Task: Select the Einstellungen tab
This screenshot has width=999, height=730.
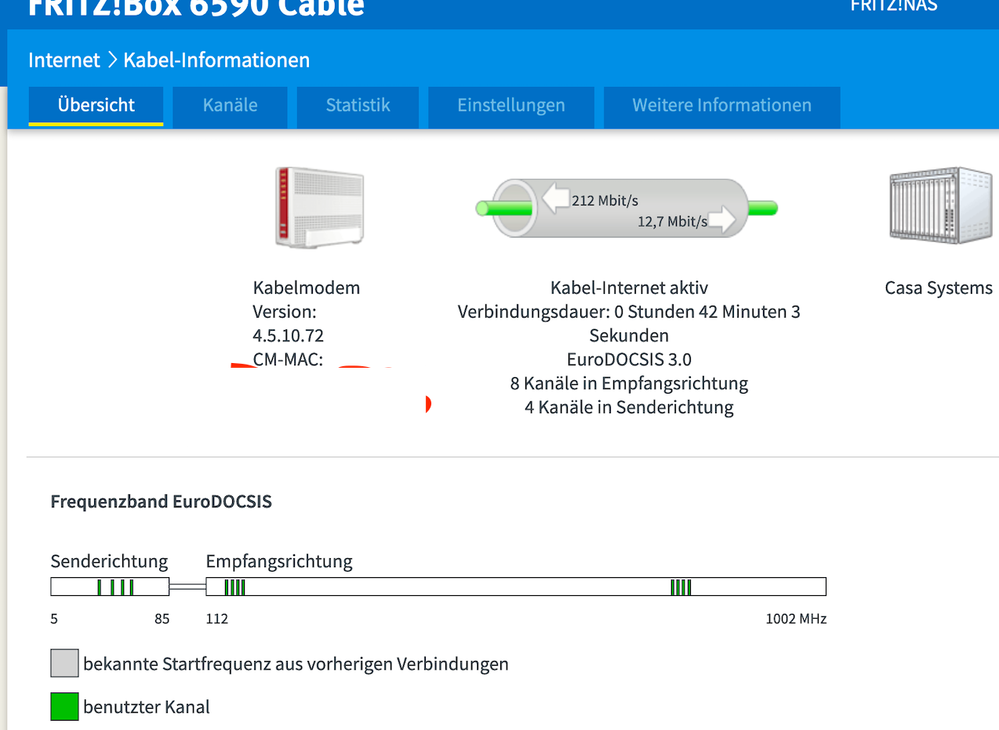Action: pyautogui.click(x=511, y=106)
